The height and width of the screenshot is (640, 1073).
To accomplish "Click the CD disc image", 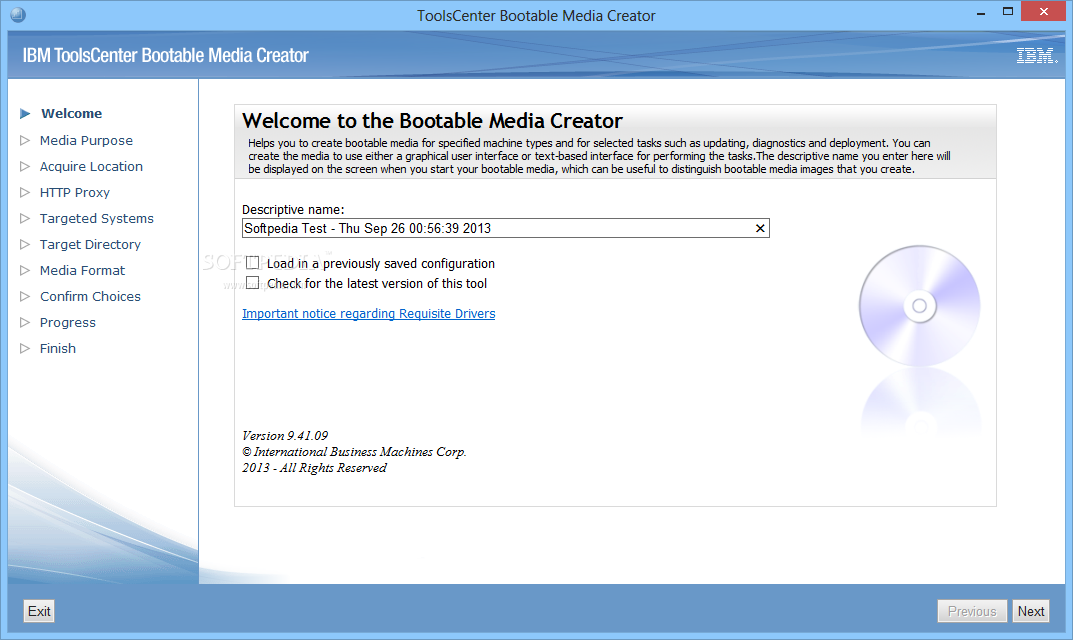I will pos(919,305).
